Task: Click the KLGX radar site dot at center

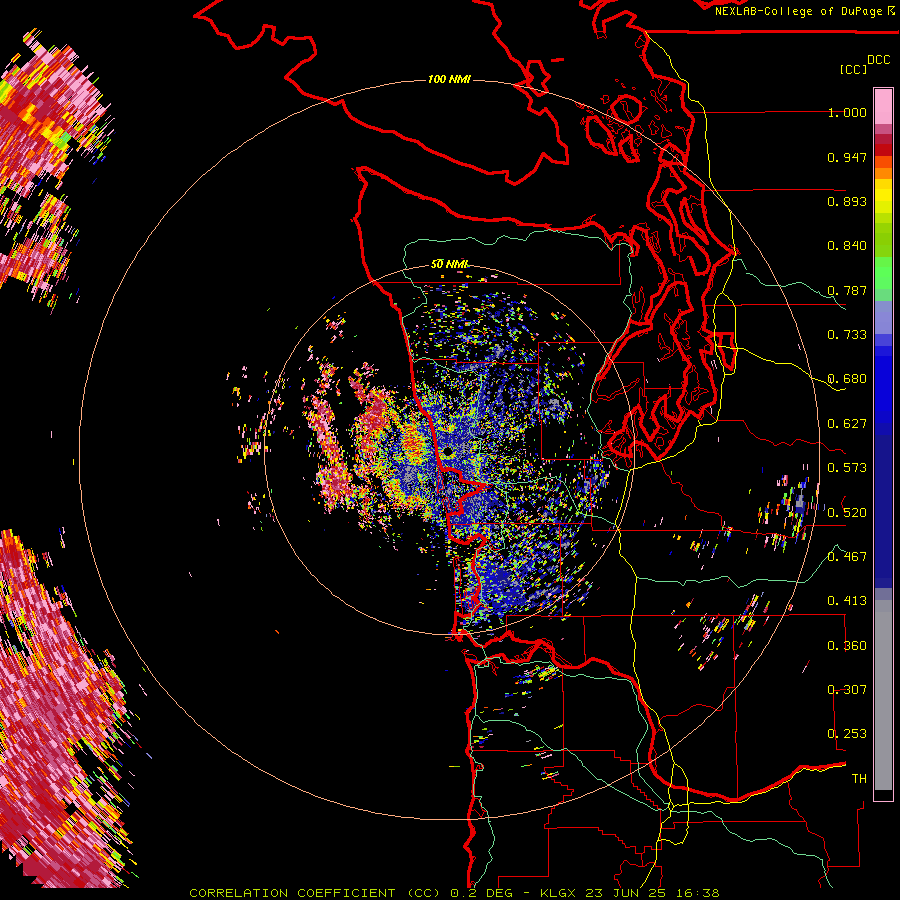Action: 447,452
